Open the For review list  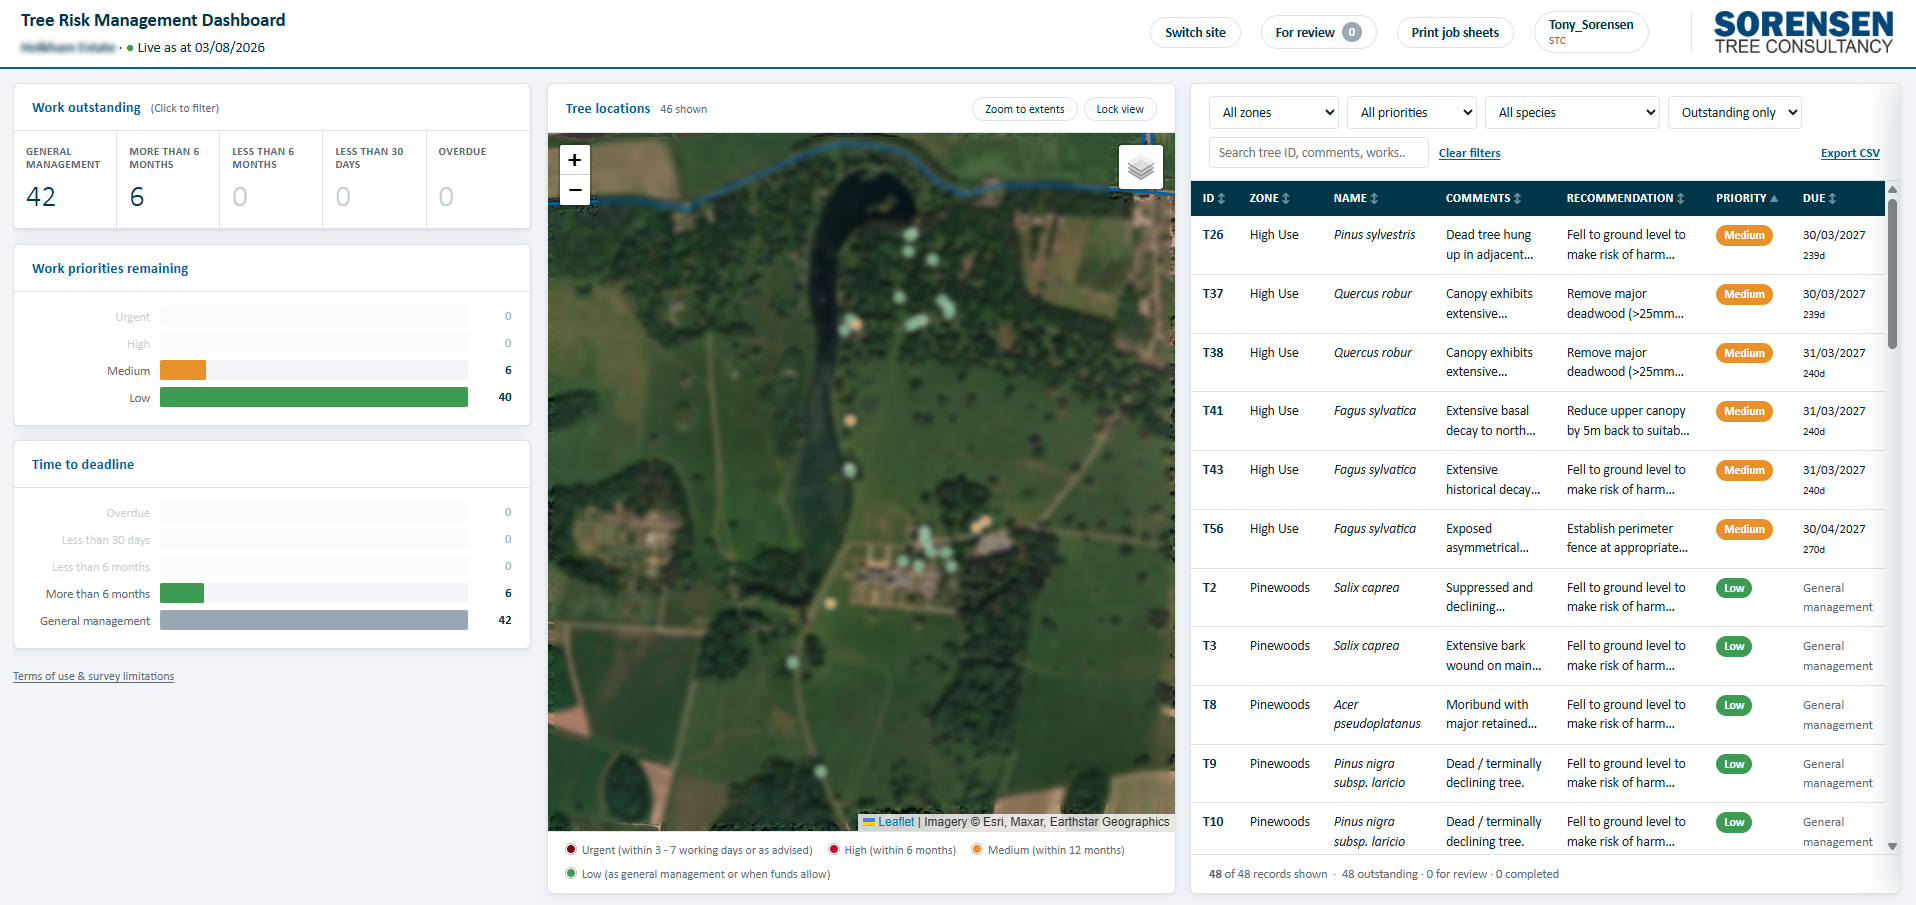coord(1318,32)
